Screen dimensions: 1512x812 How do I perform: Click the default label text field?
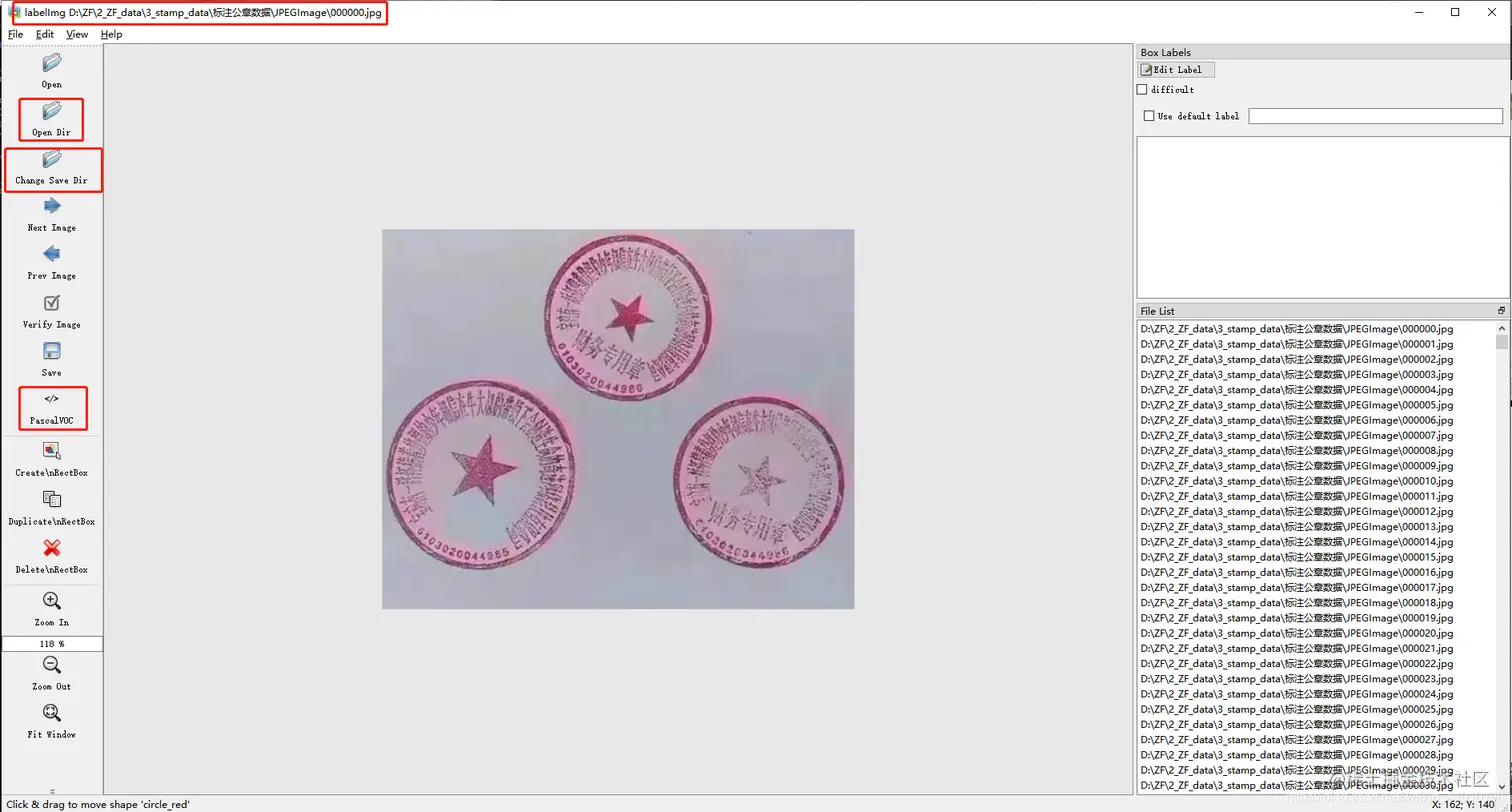(1376, 116)
